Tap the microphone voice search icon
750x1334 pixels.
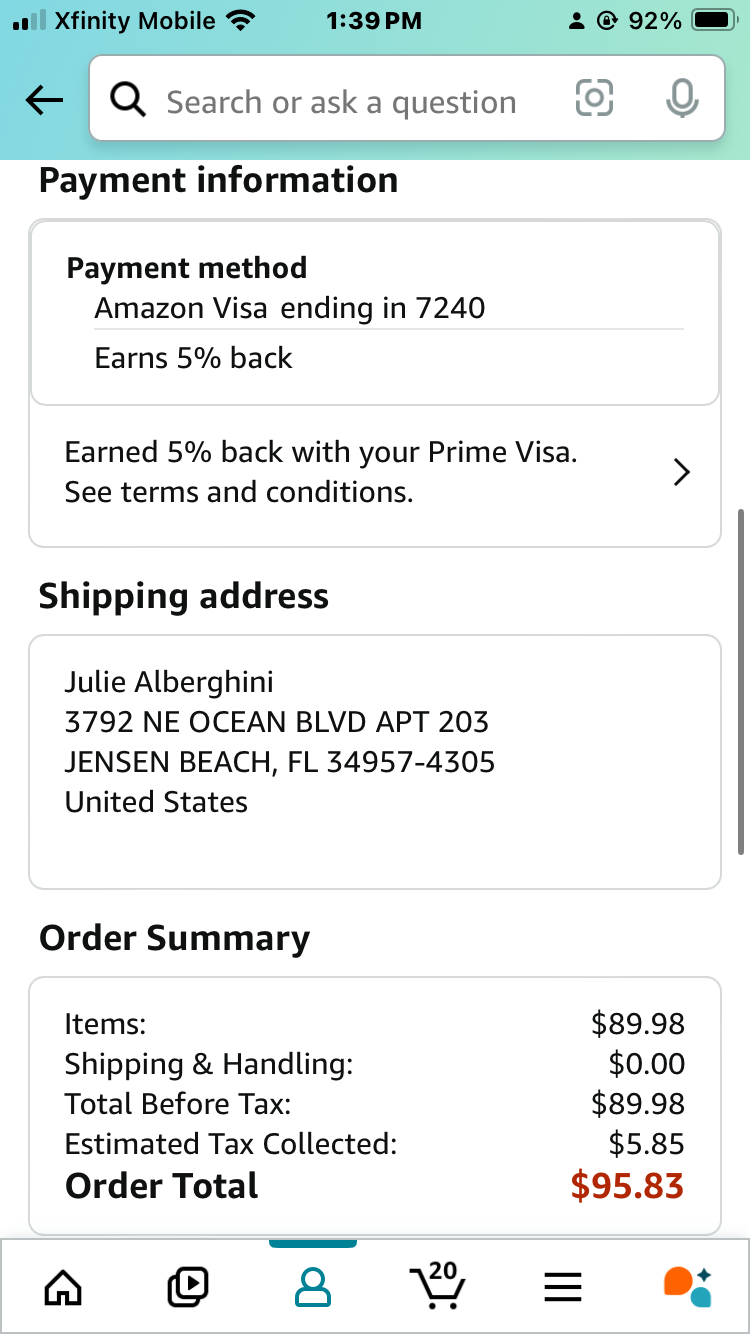(x=682, y=98)
